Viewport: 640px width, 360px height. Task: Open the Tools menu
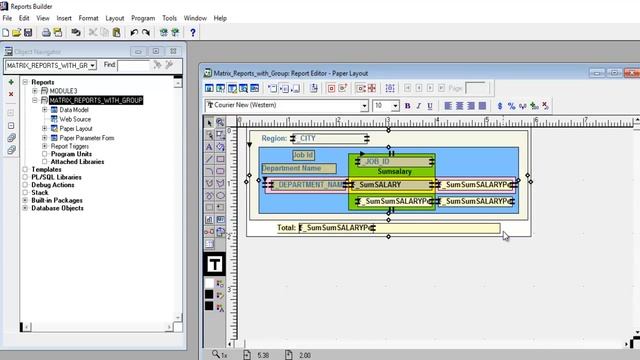[169, 18]
